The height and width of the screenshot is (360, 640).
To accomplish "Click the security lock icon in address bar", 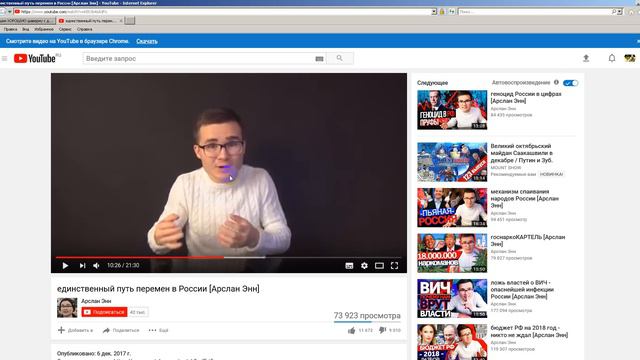I will click(442, 12).
